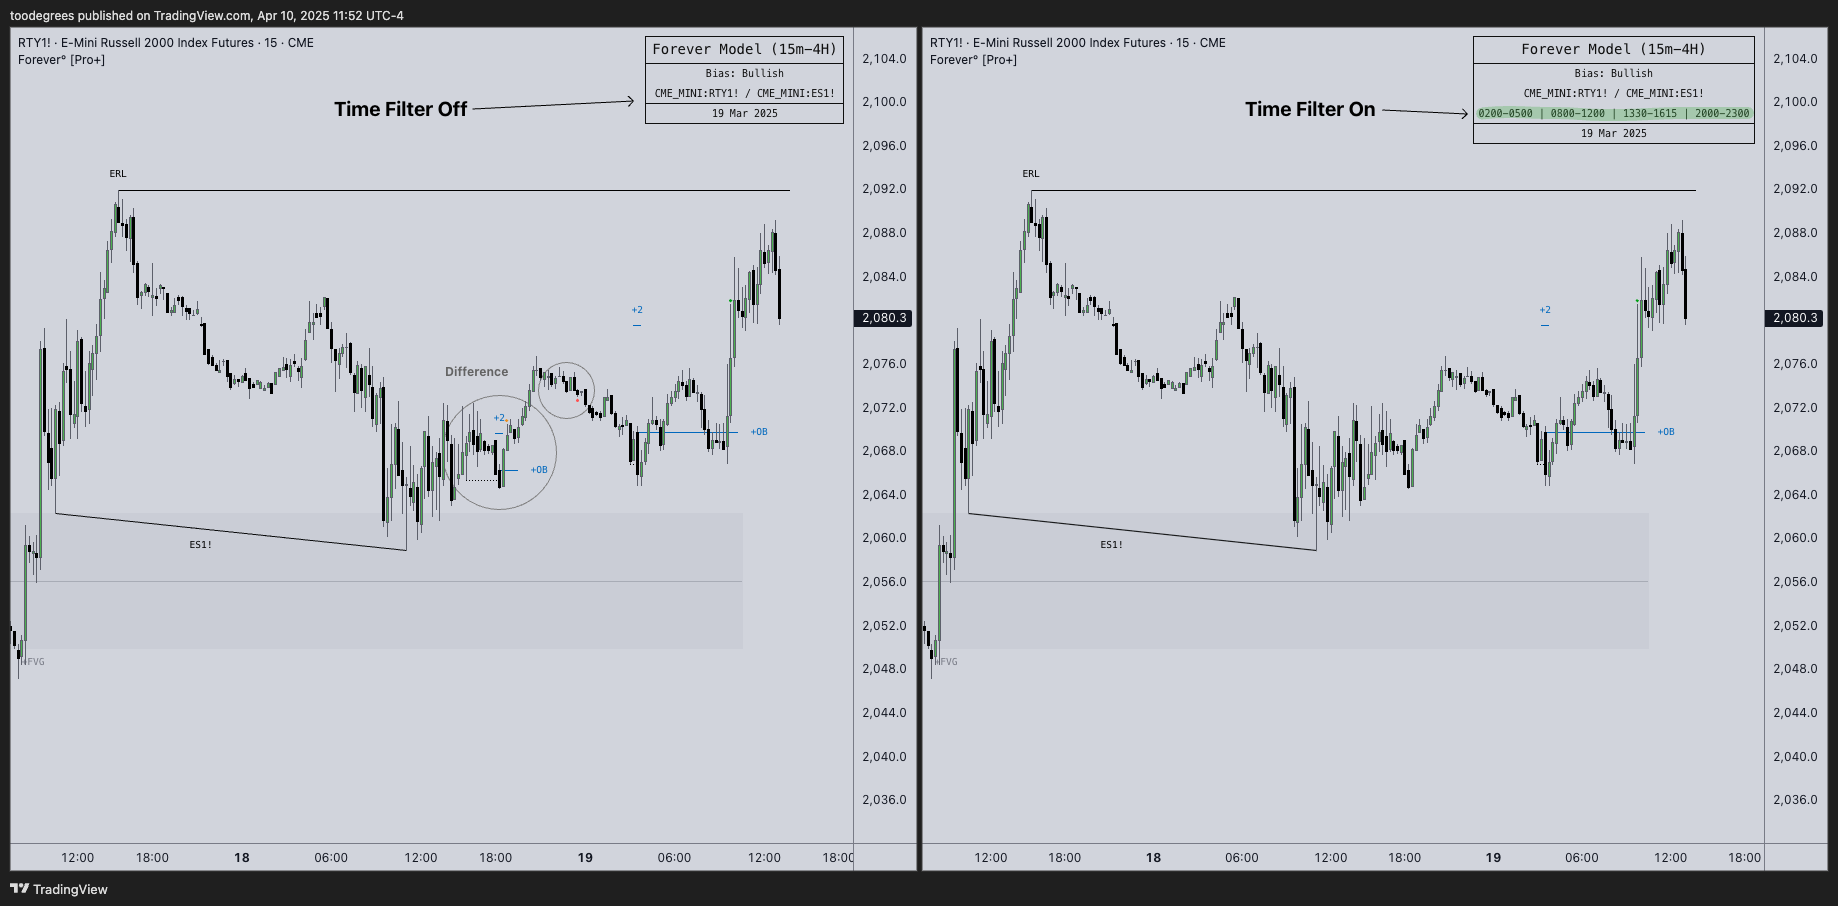Open the toodegrees publication header text

click(x=207, y=15)
